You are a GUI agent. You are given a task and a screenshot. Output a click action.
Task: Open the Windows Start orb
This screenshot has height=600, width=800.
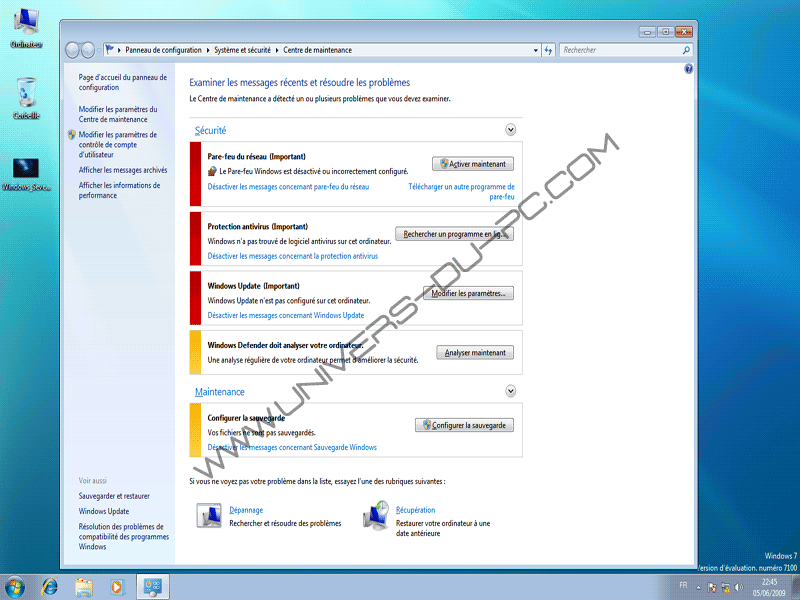pos(15,587)
